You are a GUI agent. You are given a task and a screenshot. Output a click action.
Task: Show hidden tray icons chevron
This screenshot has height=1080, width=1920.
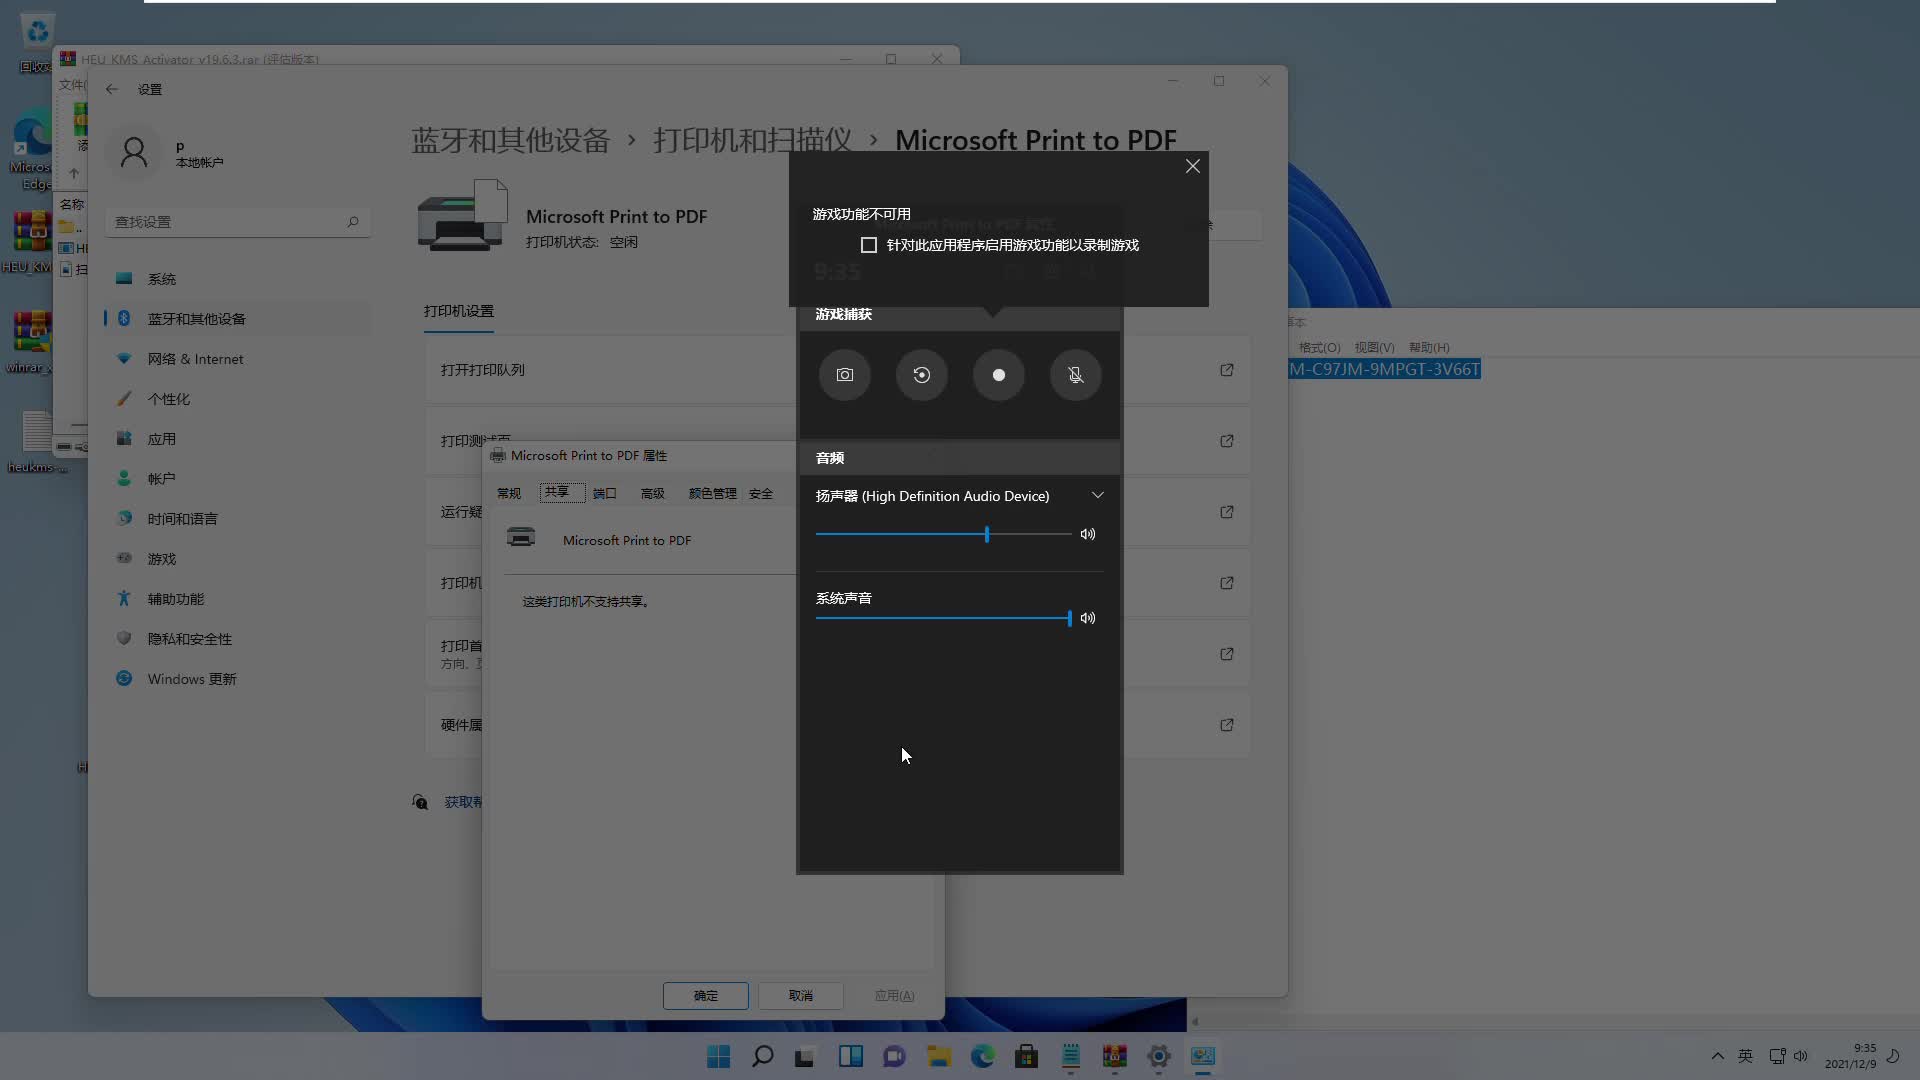[1717, 1056]
